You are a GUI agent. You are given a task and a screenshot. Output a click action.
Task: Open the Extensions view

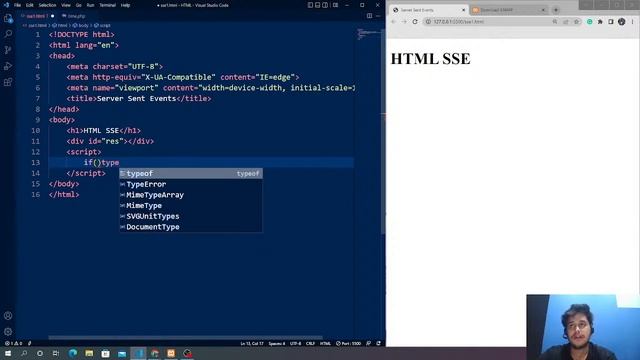coord(8,82)
